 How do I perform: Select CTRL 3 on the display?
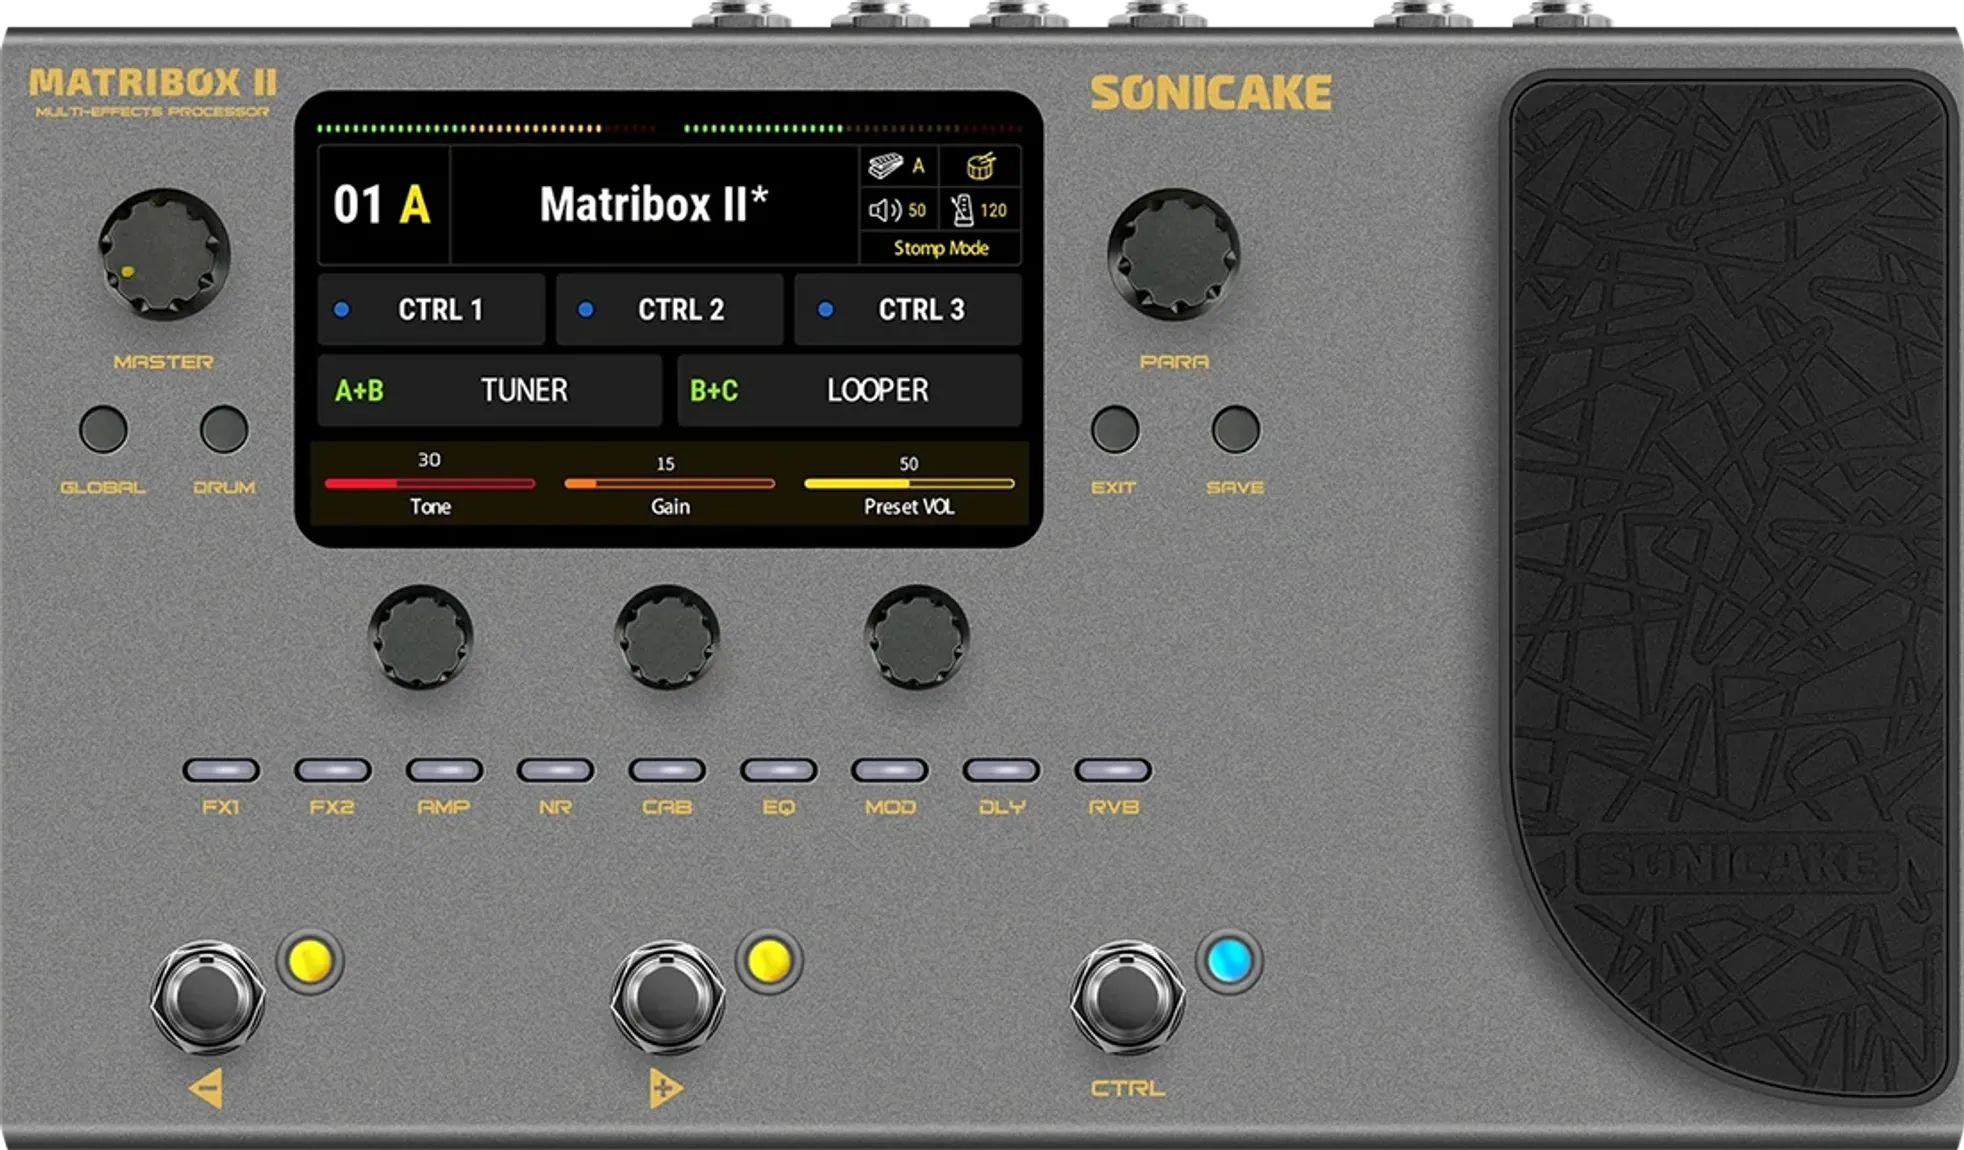[x=908, y=310]
